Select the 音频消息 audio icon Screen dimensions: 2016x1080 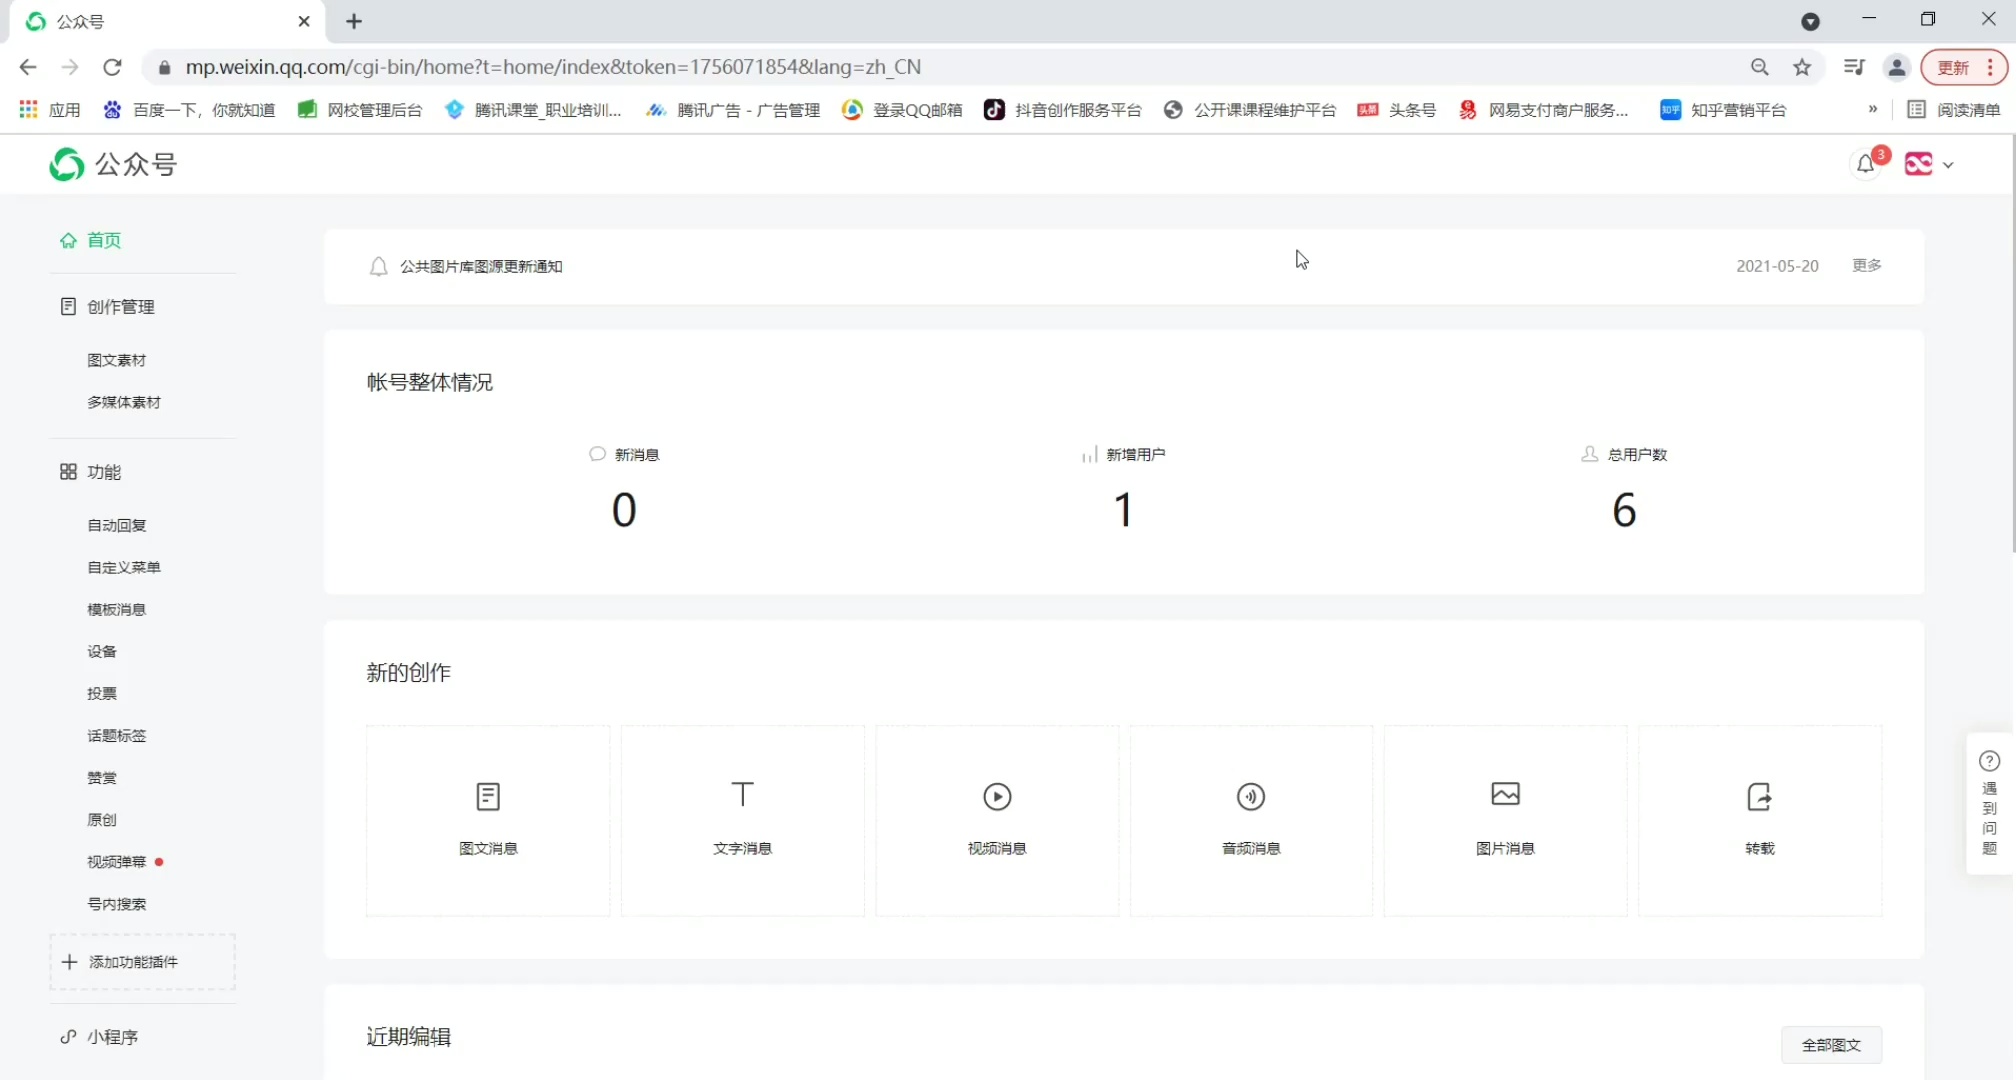(x=1251, y=797)
